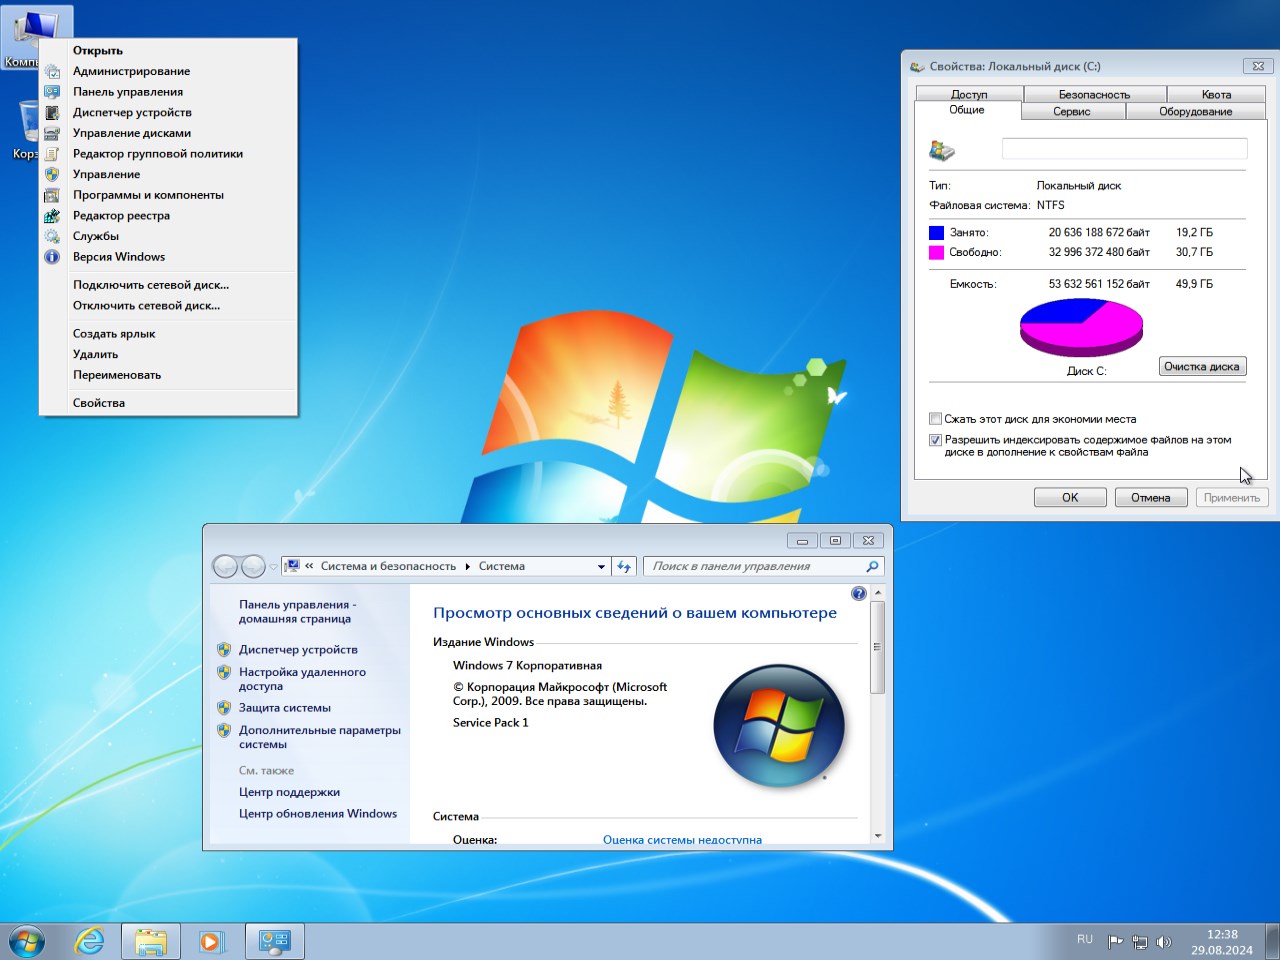The width and height of the screenshot is (1280, 960).
Task: Choose Переименовать from the context menu
Action: click(x=168, y=375)
